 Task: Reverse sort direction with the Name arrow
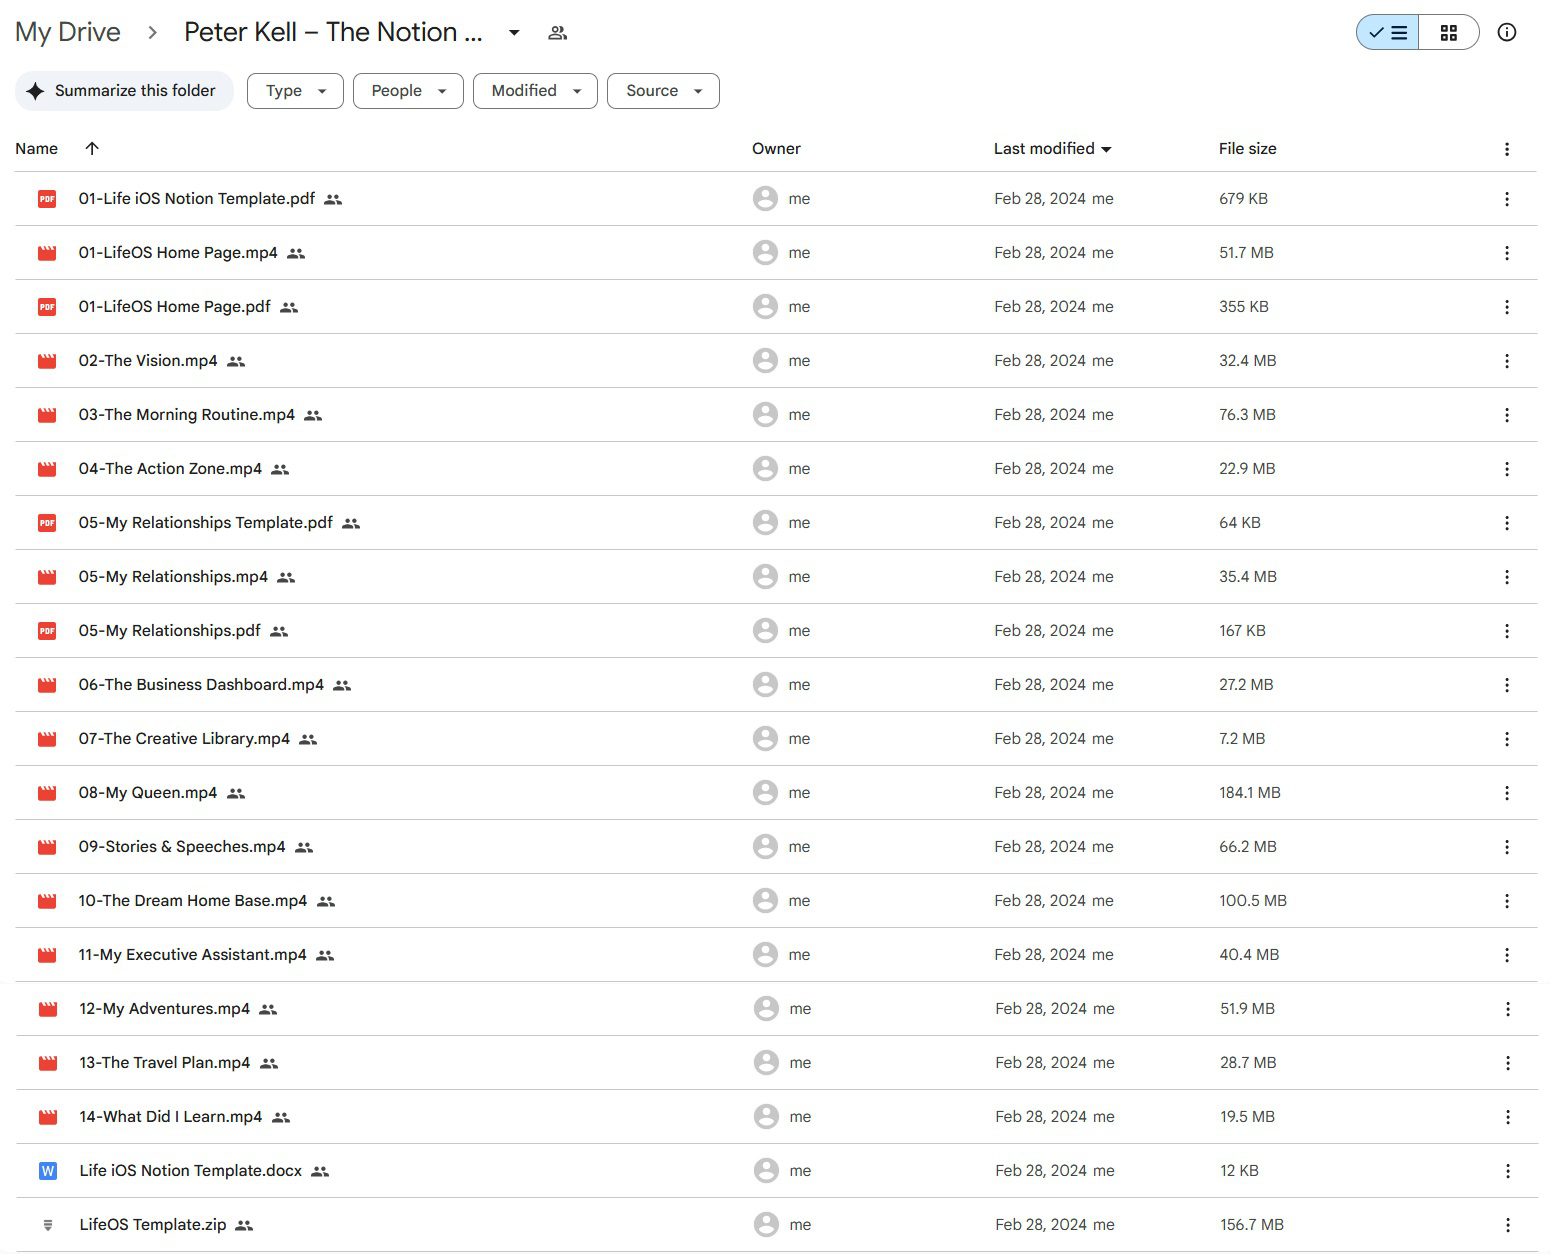92,148
